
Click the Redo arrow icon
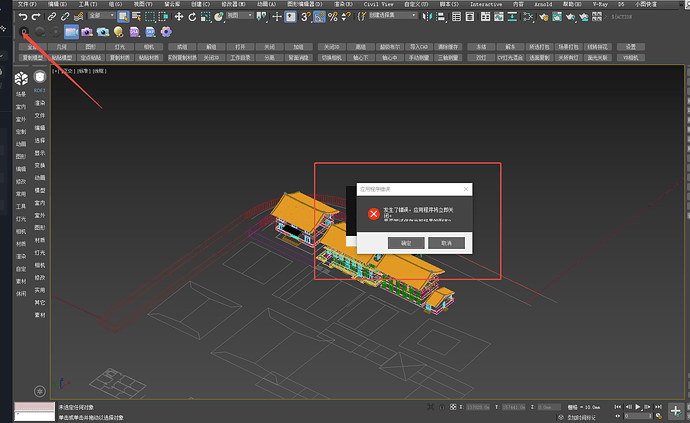(x=36, y=17)
